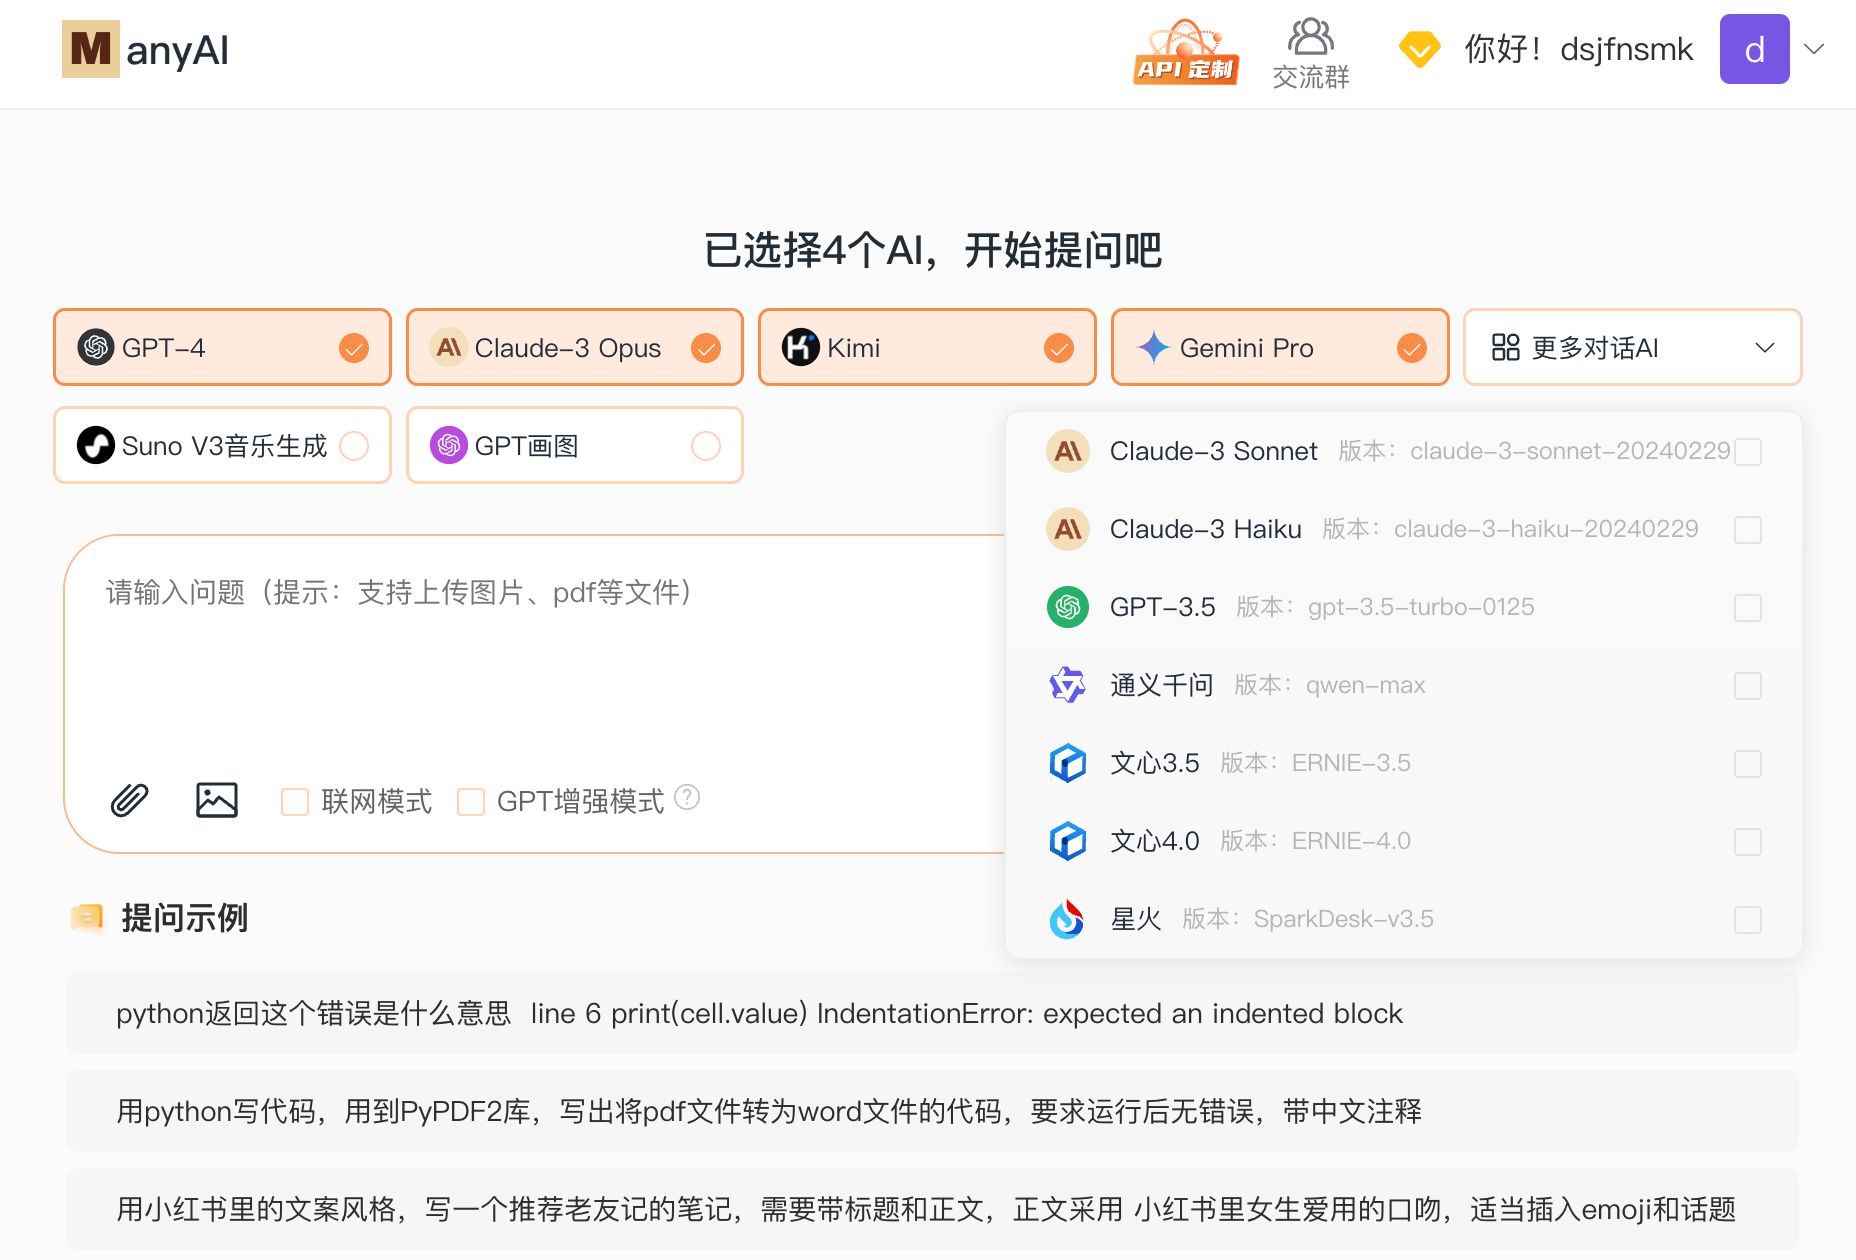The image size is (1856, 1260).
Task: Click the yellow diamond VIP icon
Action: (1419, 49)
